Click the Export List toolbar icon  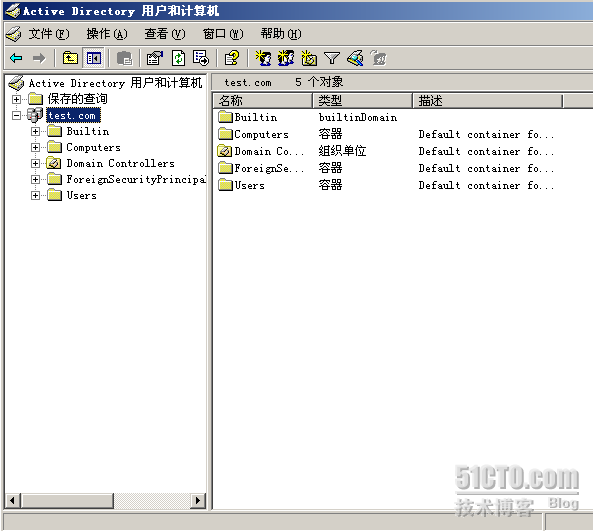pos(200,58)
